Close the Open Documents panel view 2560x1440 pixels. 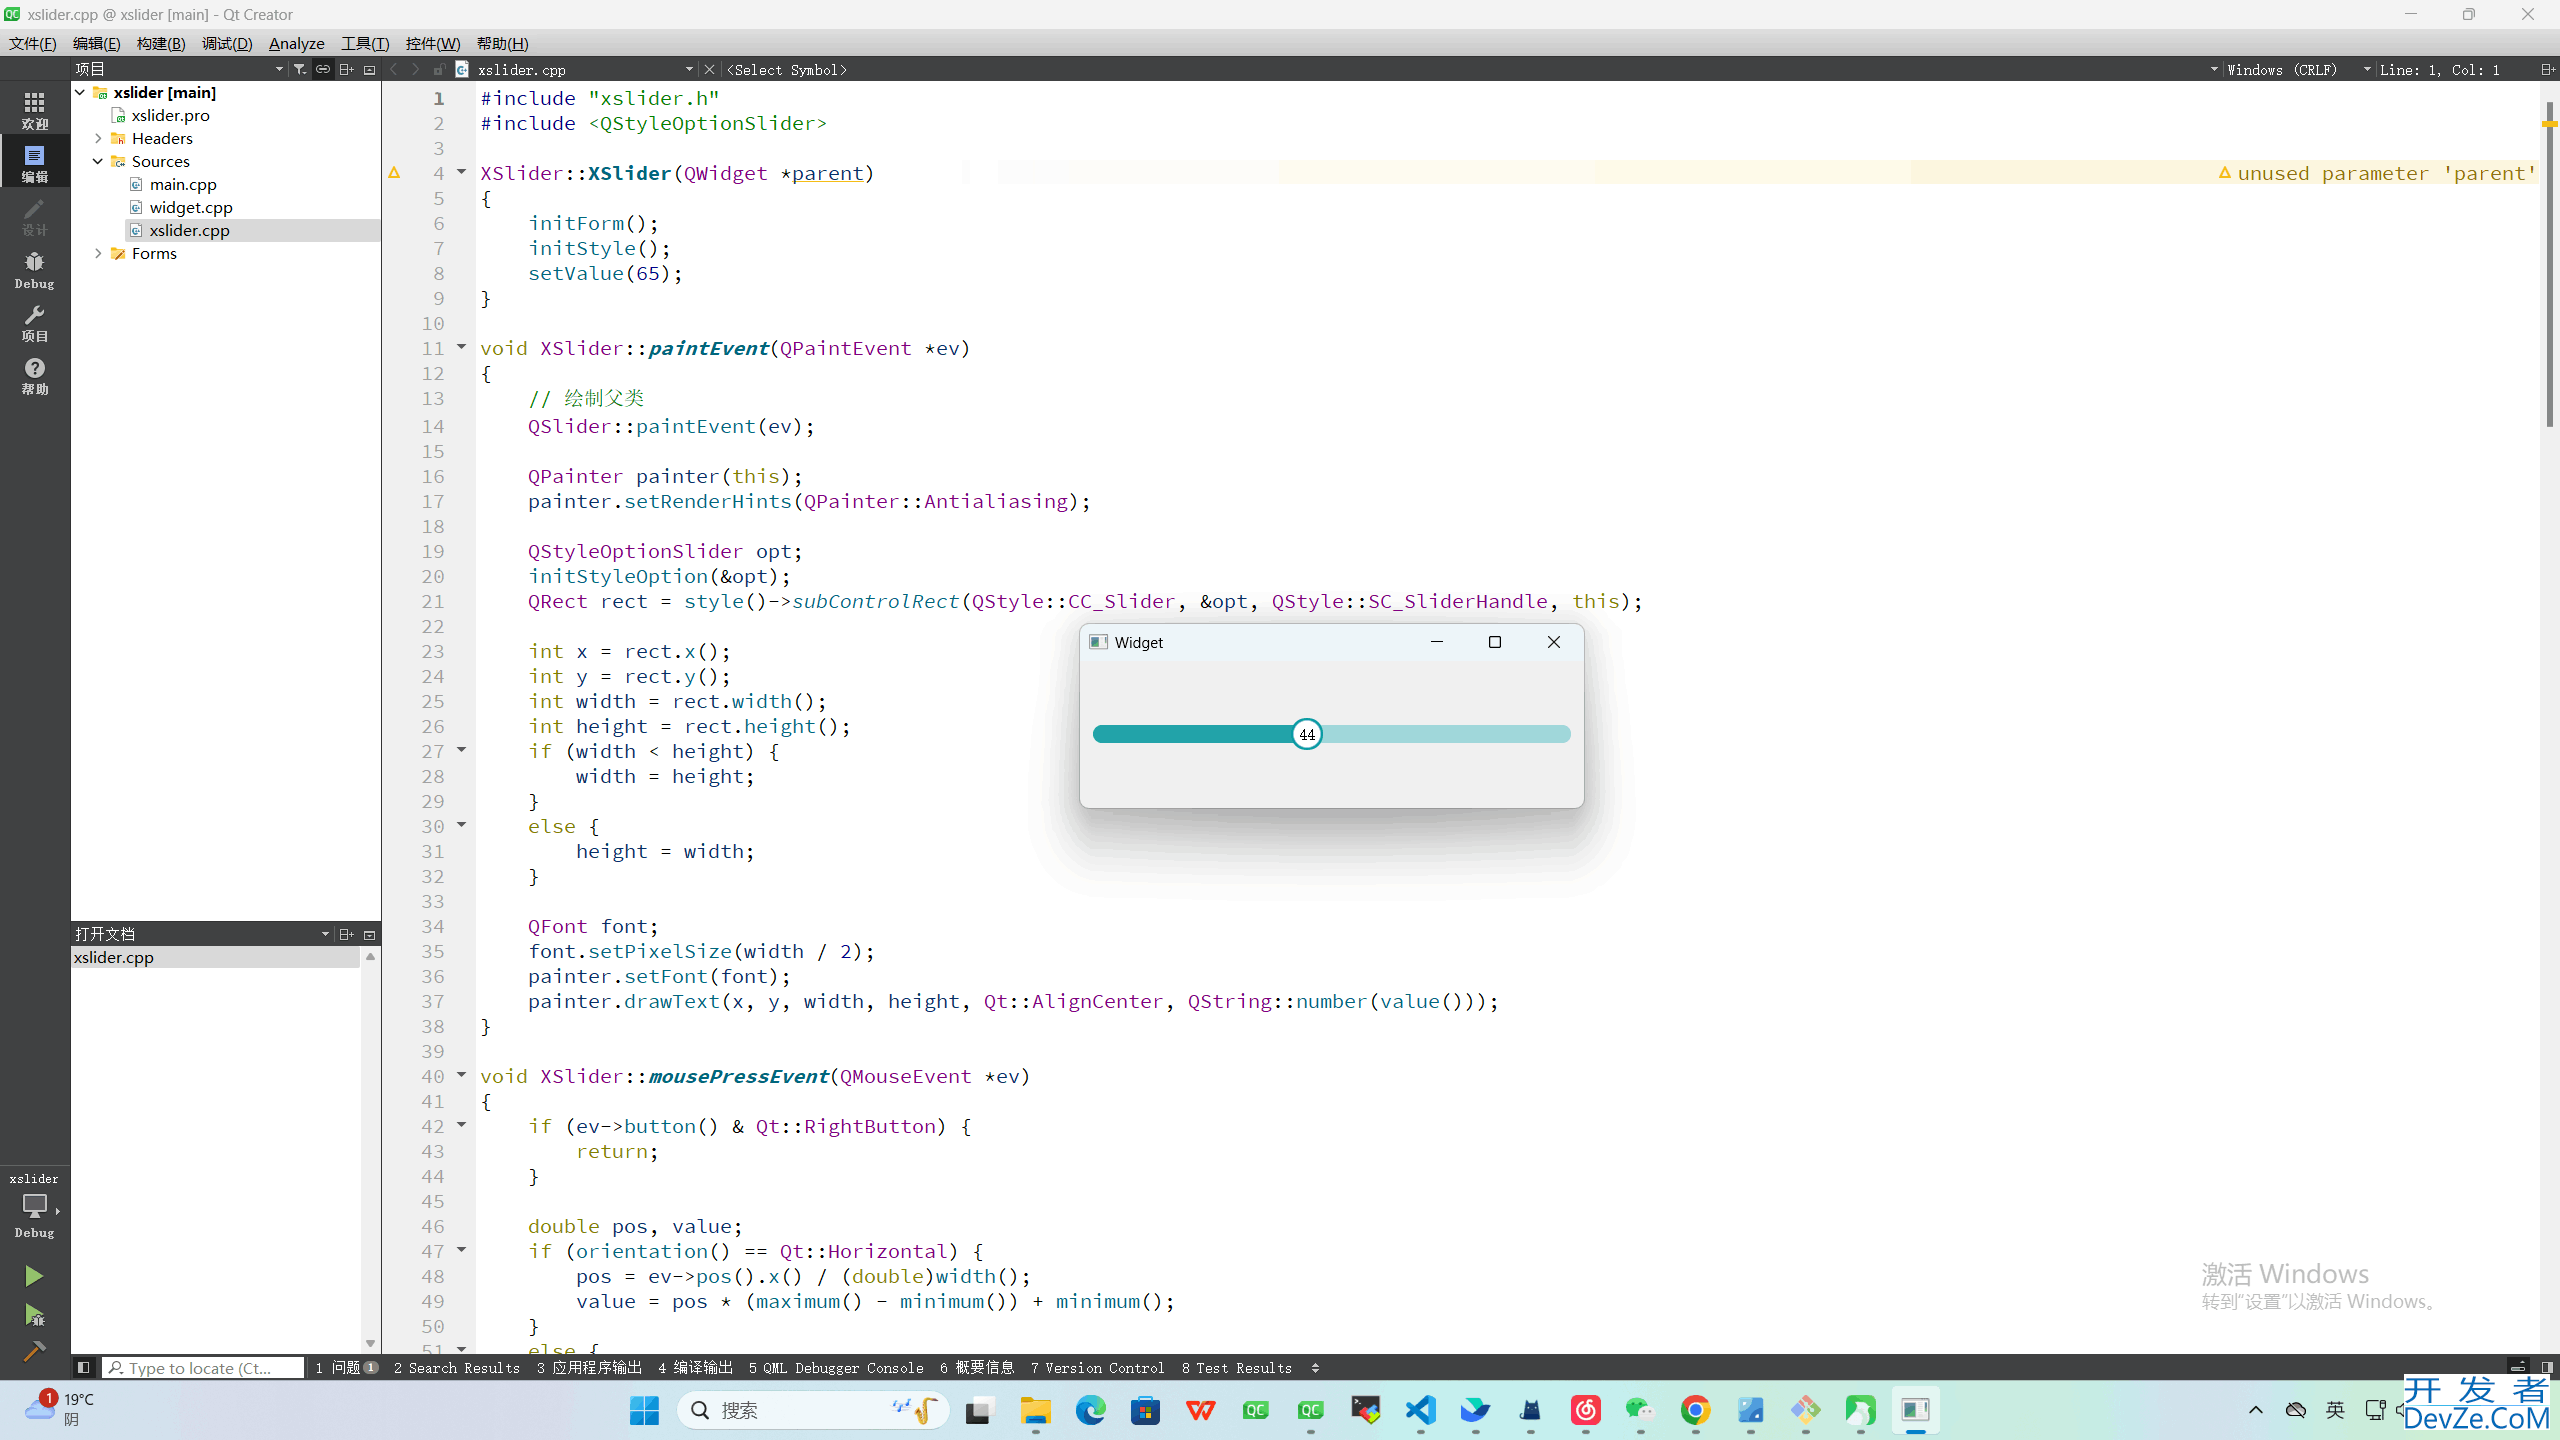click(x=369, y=934)
